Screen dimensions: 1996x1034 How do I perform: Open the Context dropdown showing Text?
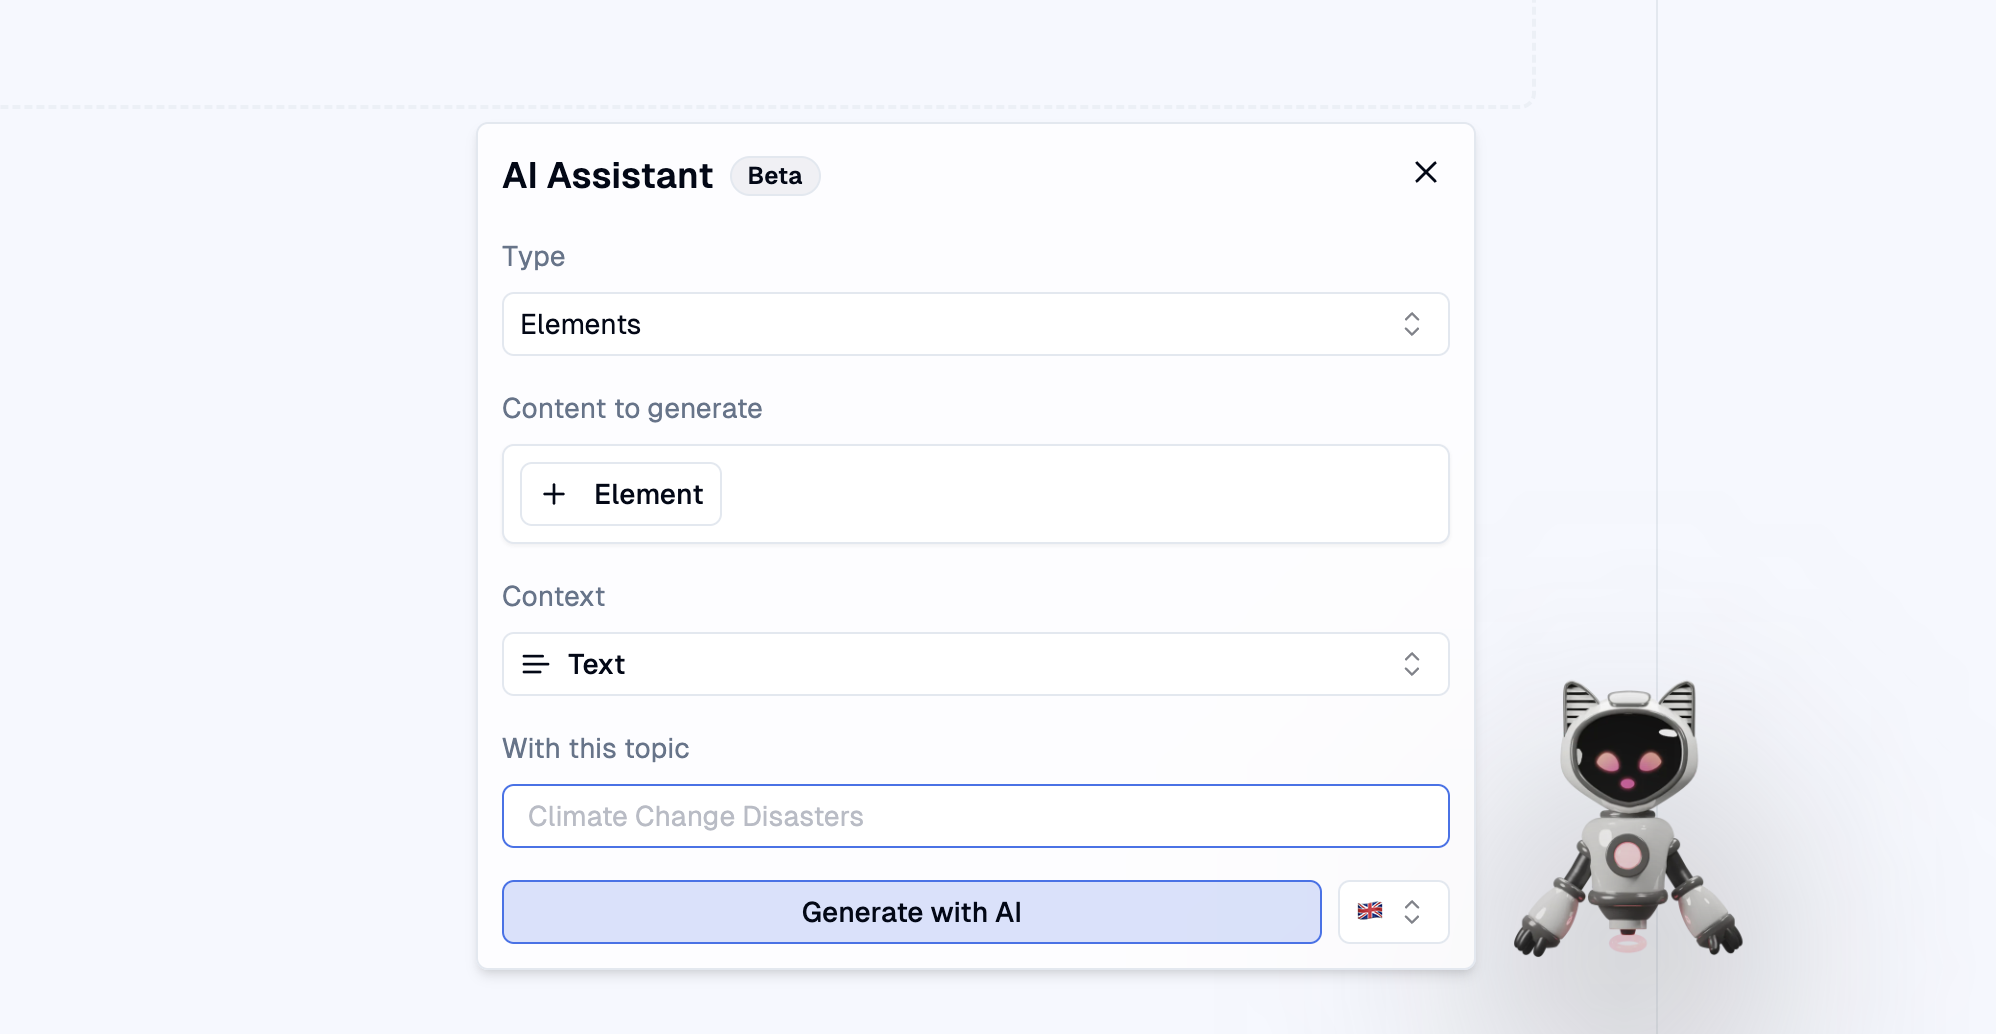(975, 664)
